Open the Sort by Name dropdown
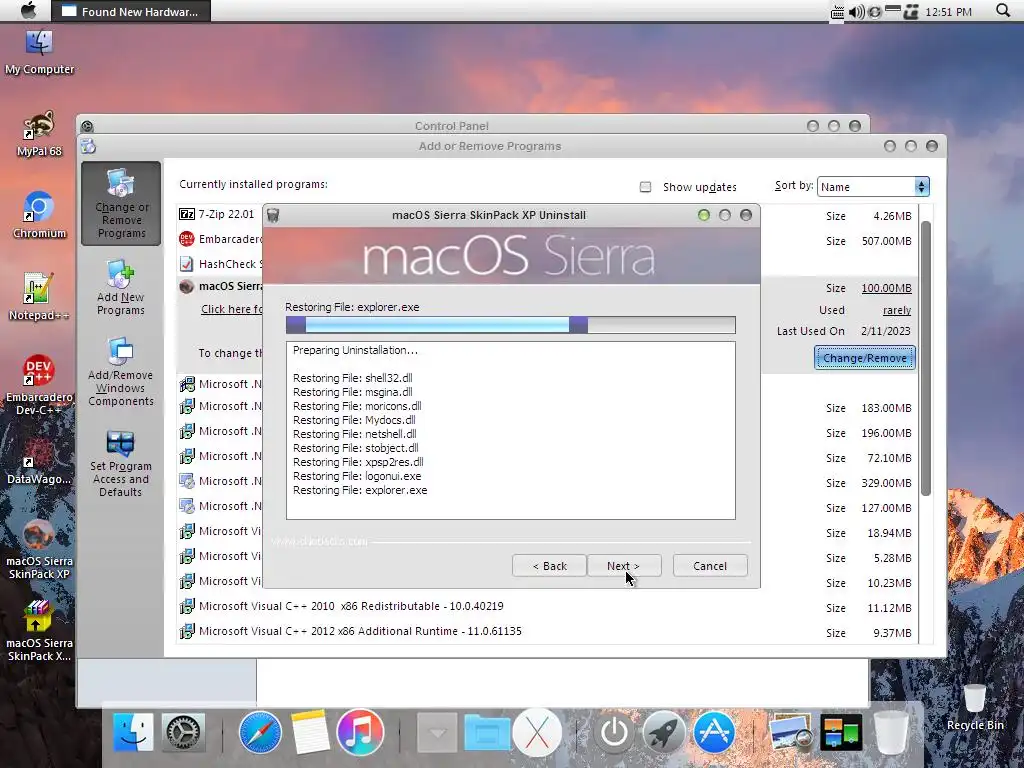Image resolution: width=1024 pixels, height=768 pixels. coord(873,187)
